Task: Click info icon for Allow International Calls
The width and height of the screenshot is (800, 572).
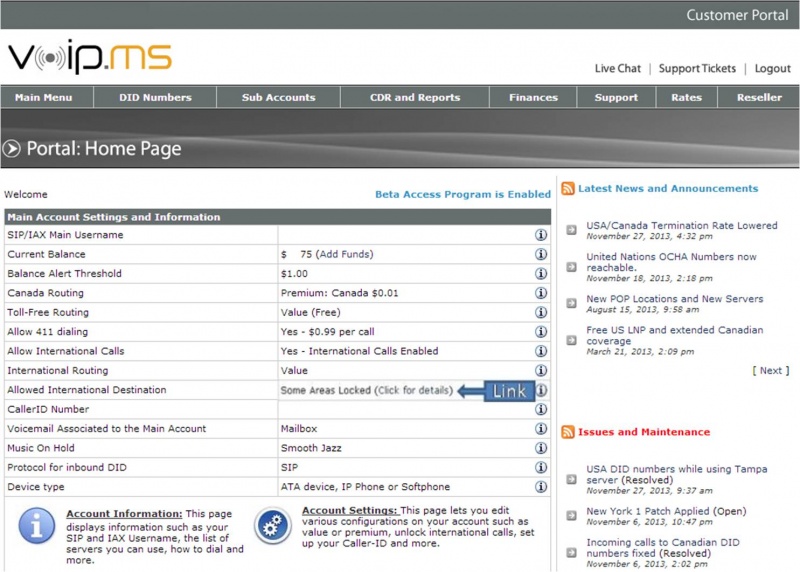Action: point(541,351)
